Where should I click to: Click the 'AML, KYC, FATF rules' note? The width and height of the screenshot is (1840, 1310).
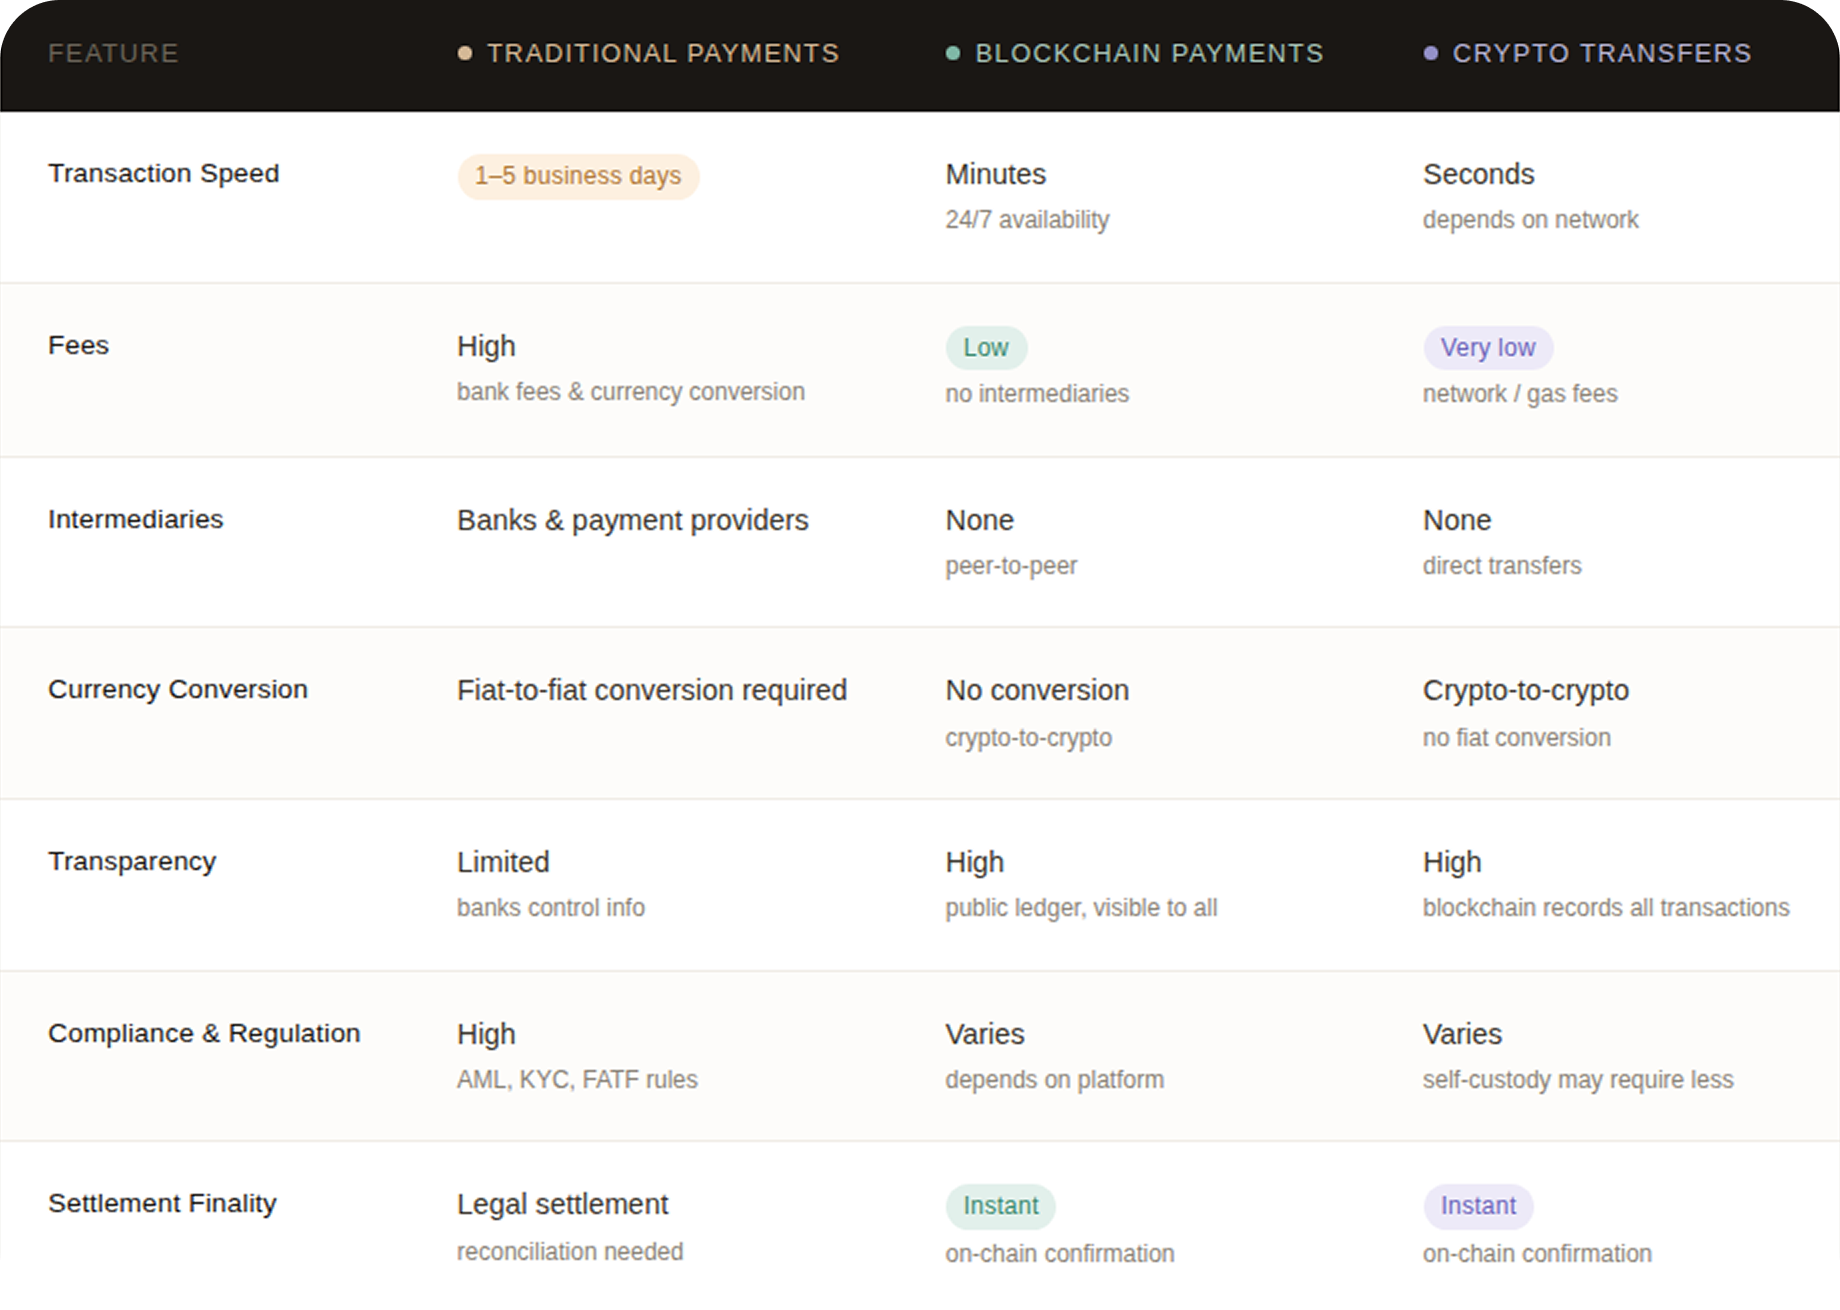(x=577, y=1080)
